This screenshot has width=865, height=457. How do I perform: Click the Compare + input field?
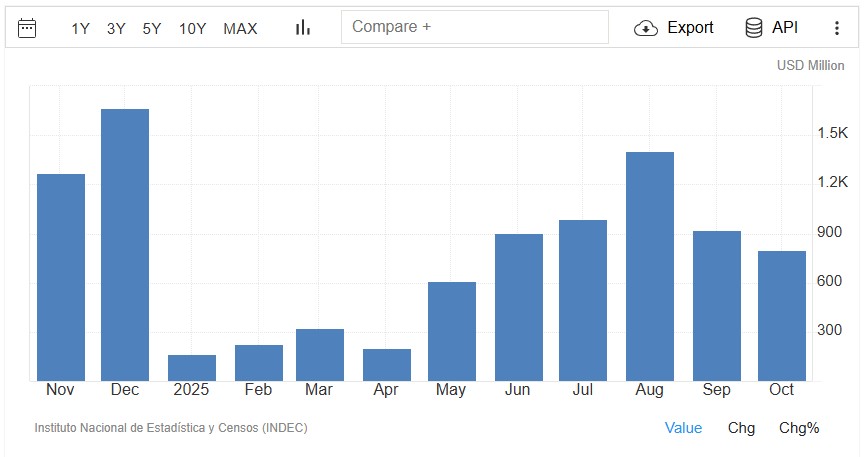(x=474, y=27)
